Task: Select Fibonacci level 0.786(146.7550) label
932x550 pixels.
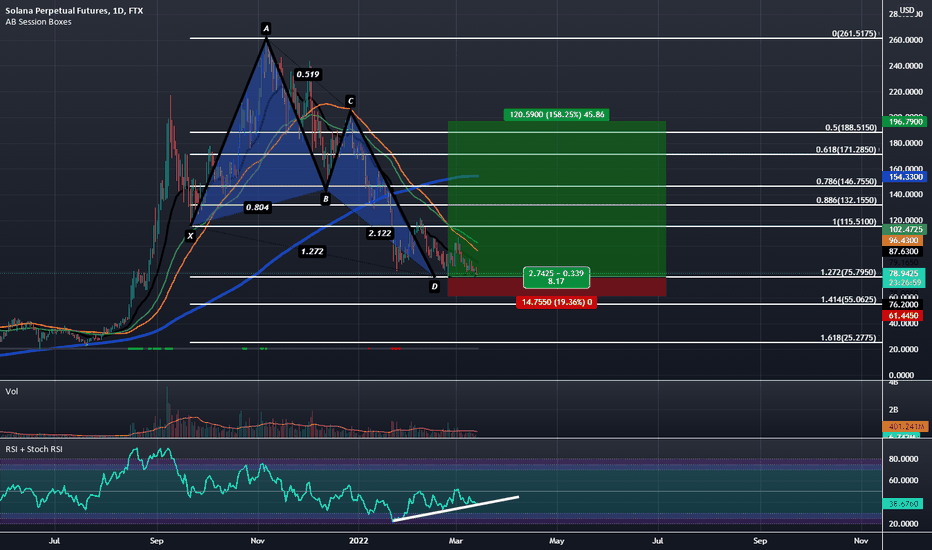Action: 846,181
